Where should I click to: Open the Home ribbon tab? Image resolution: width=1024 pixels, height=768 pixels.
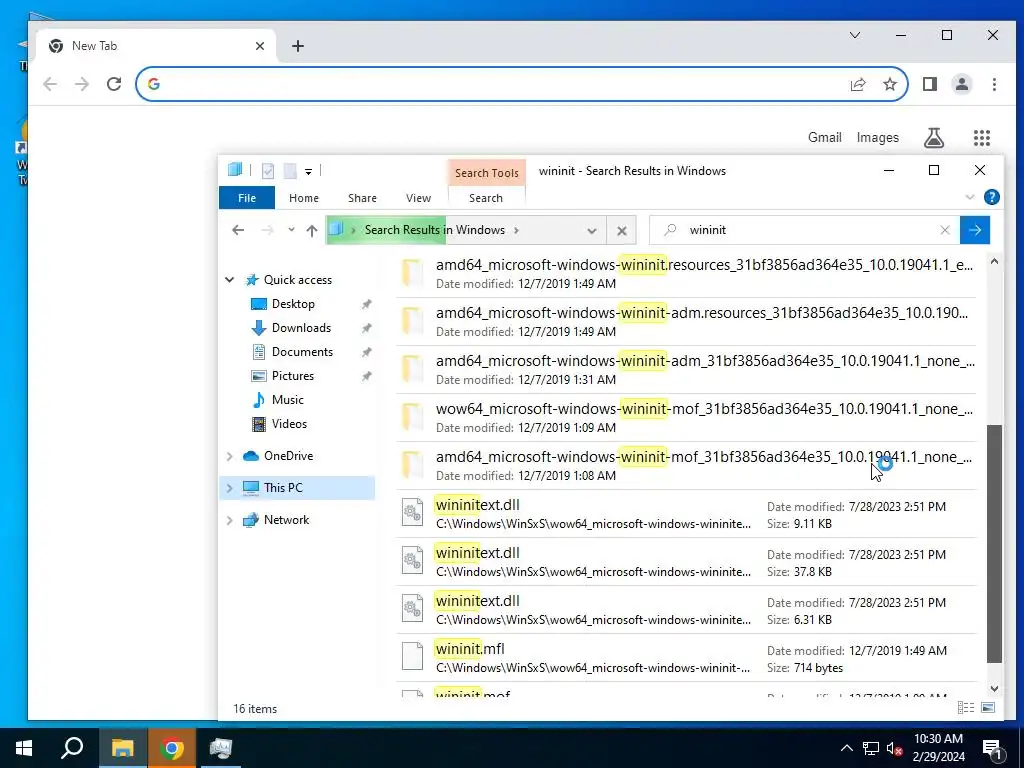click(304, 198)
